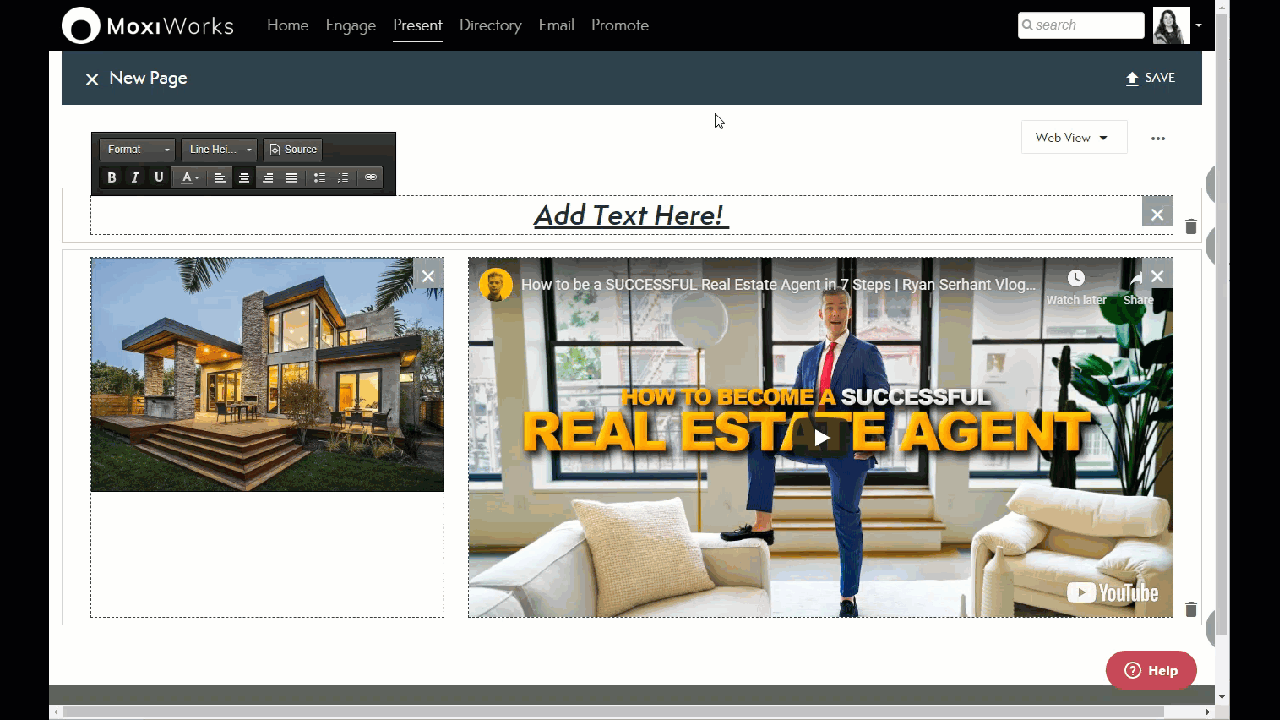Align text to the left

pyautogui.click(x=220, y=178)
